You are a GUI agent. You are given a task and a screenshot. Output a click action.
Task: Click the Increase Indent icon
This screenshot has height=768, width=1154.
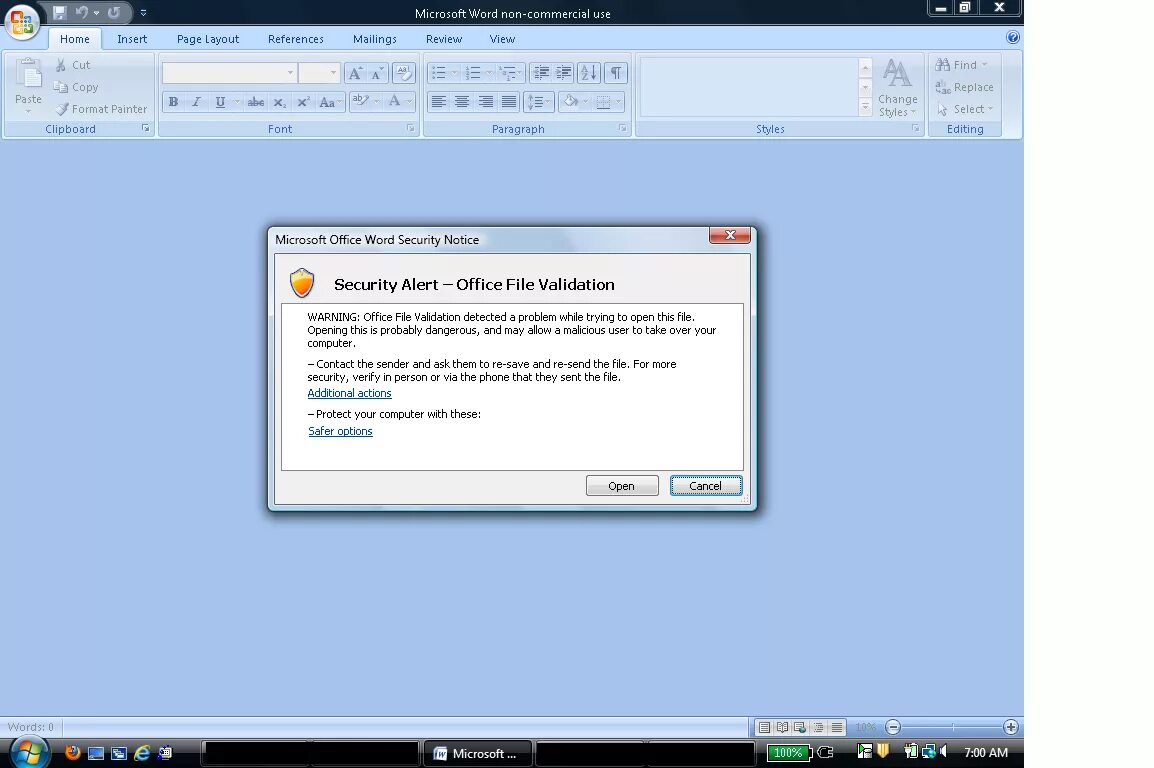pos(564,73)
